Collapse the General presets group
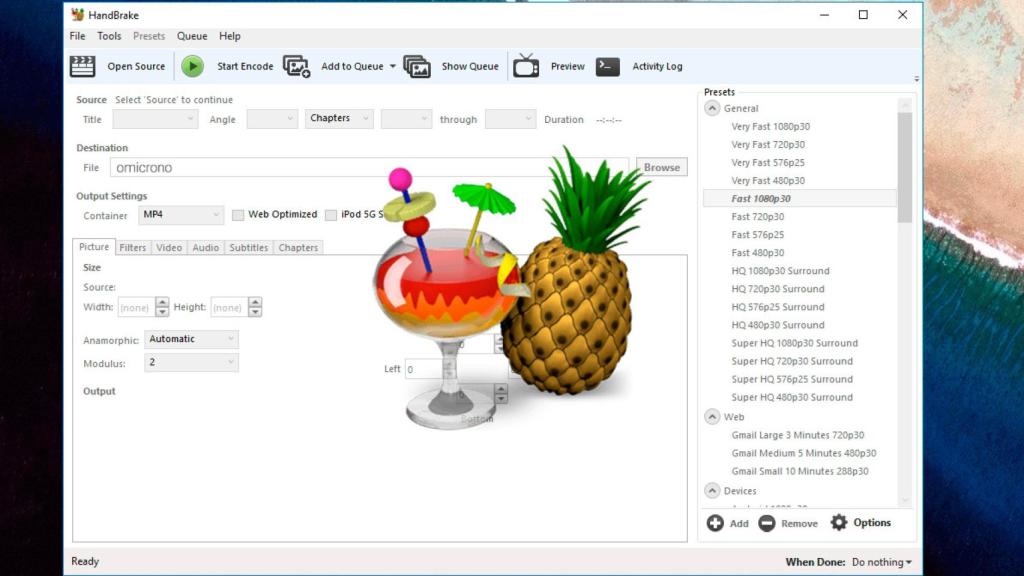Image resolution: width=1024 pixels, height=576 pixels. pyautogui.click(x=712, y=108)
